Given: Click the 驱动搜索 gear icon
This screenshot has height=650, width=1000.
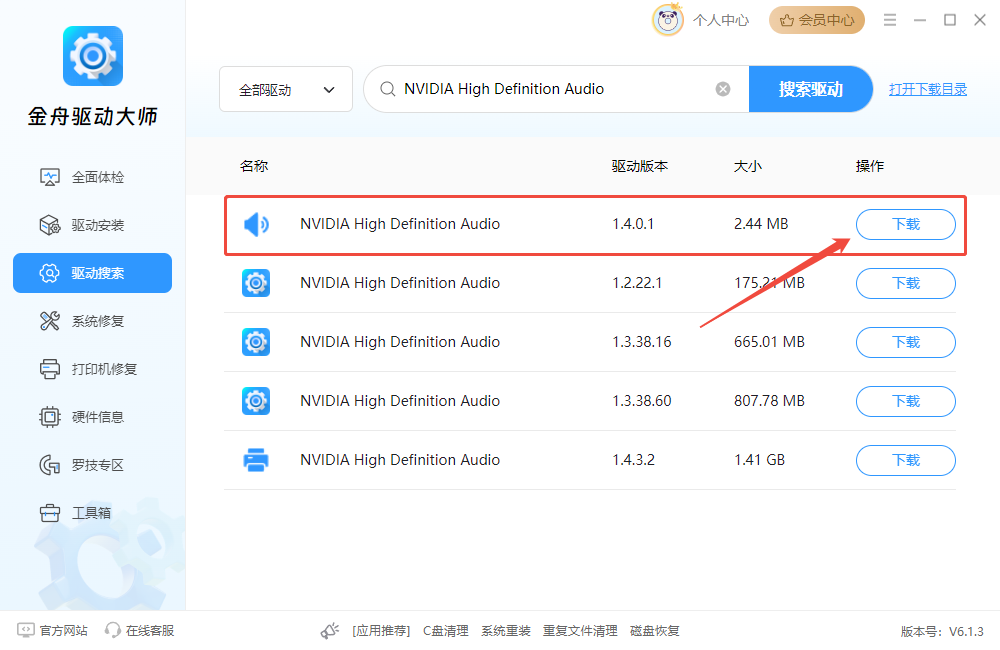Looking at the screenshot, I should pos(50,273).
